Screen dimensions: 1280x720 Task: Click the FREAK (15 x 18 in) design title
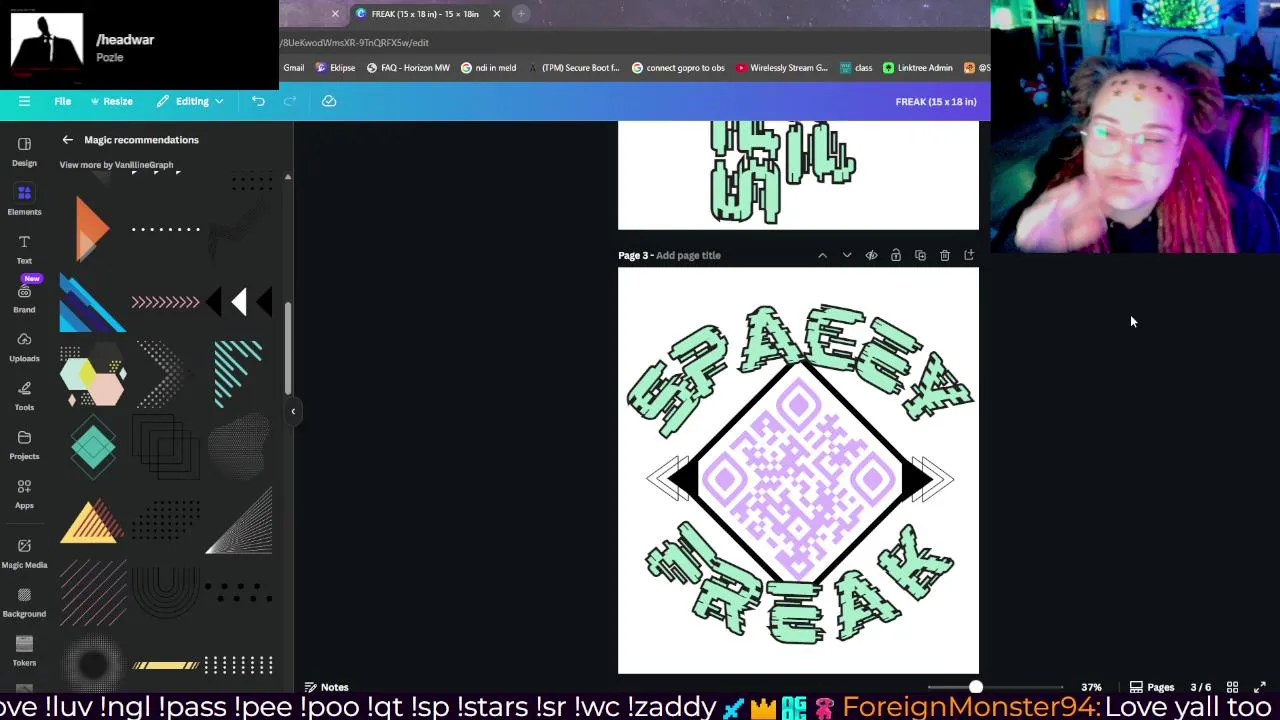(936, 102)
